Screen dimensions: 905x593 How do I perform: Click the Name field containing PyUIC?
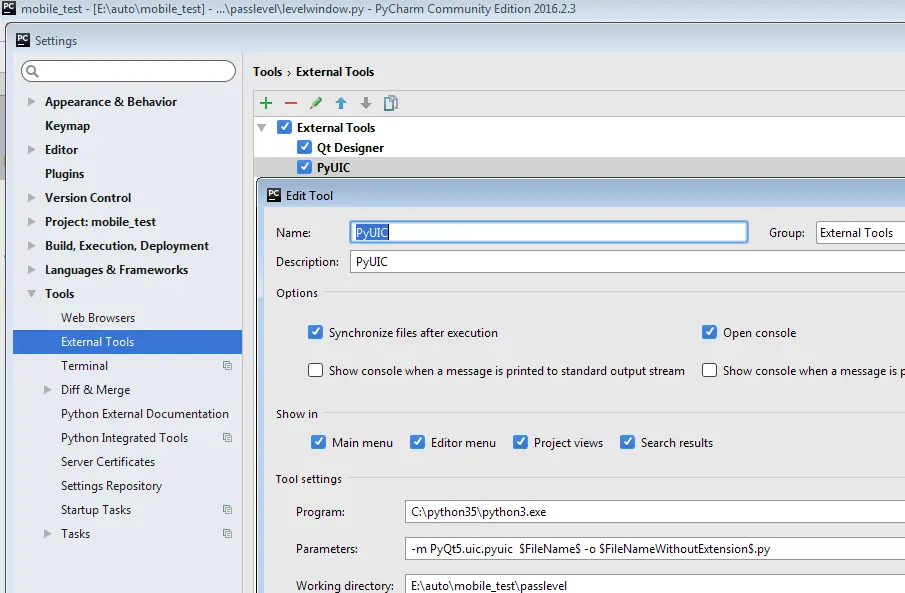tap(548, 232)
